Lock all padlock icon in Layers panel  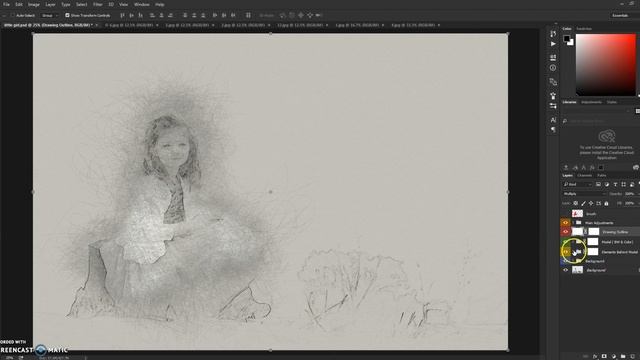click(606, 203)
